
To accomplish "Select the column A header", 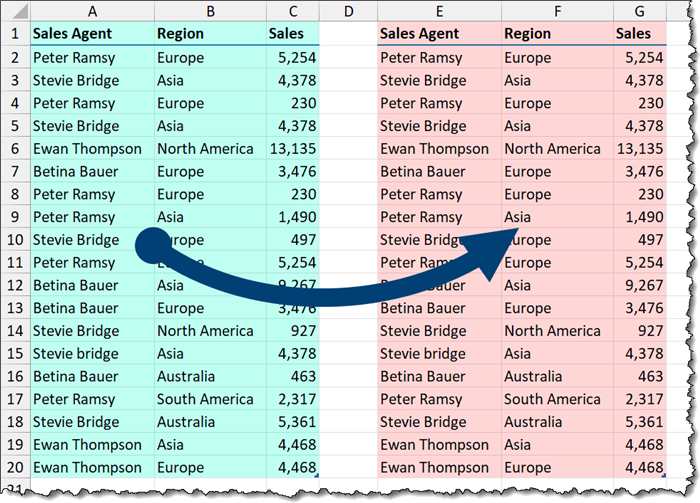I will click(92, 11).
